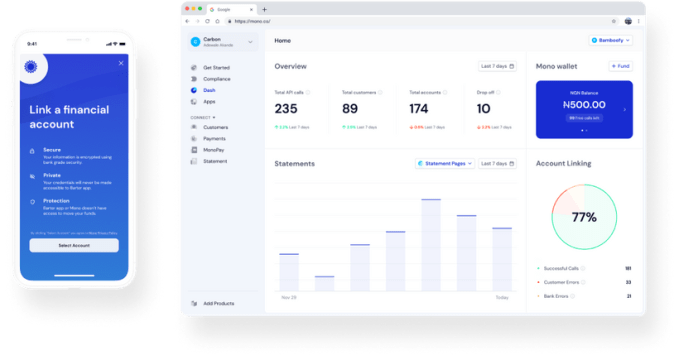Click the Fund wallet button
Image resolution: width=679 pixels, height=360 pixels.
[621, 66]
